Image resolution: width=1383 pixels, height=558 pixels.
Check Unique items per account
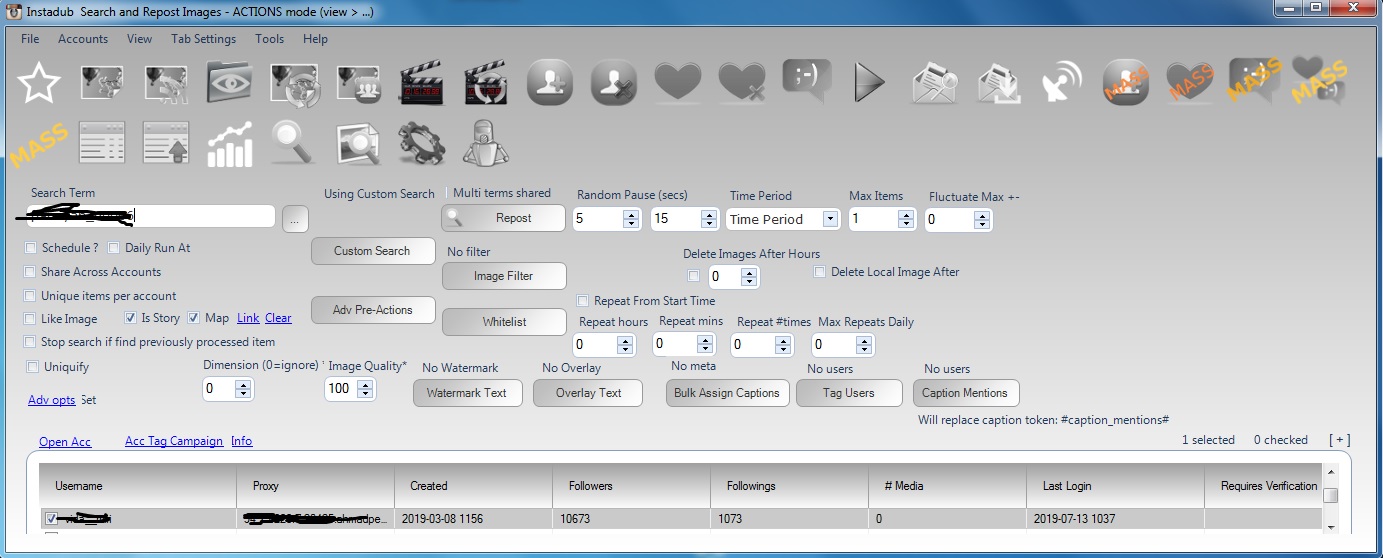click(30, 296)
